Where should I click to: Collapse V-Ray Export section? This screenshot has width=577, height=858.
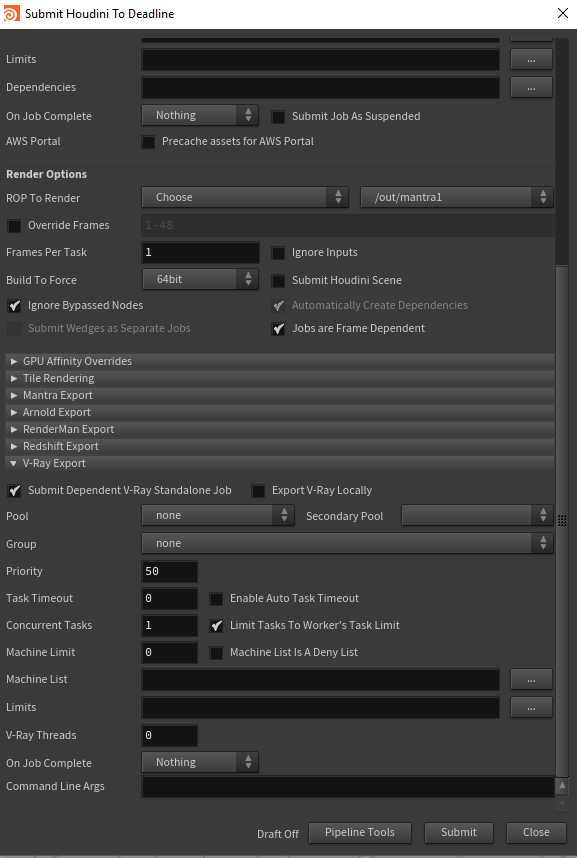[x=280, y=463]
